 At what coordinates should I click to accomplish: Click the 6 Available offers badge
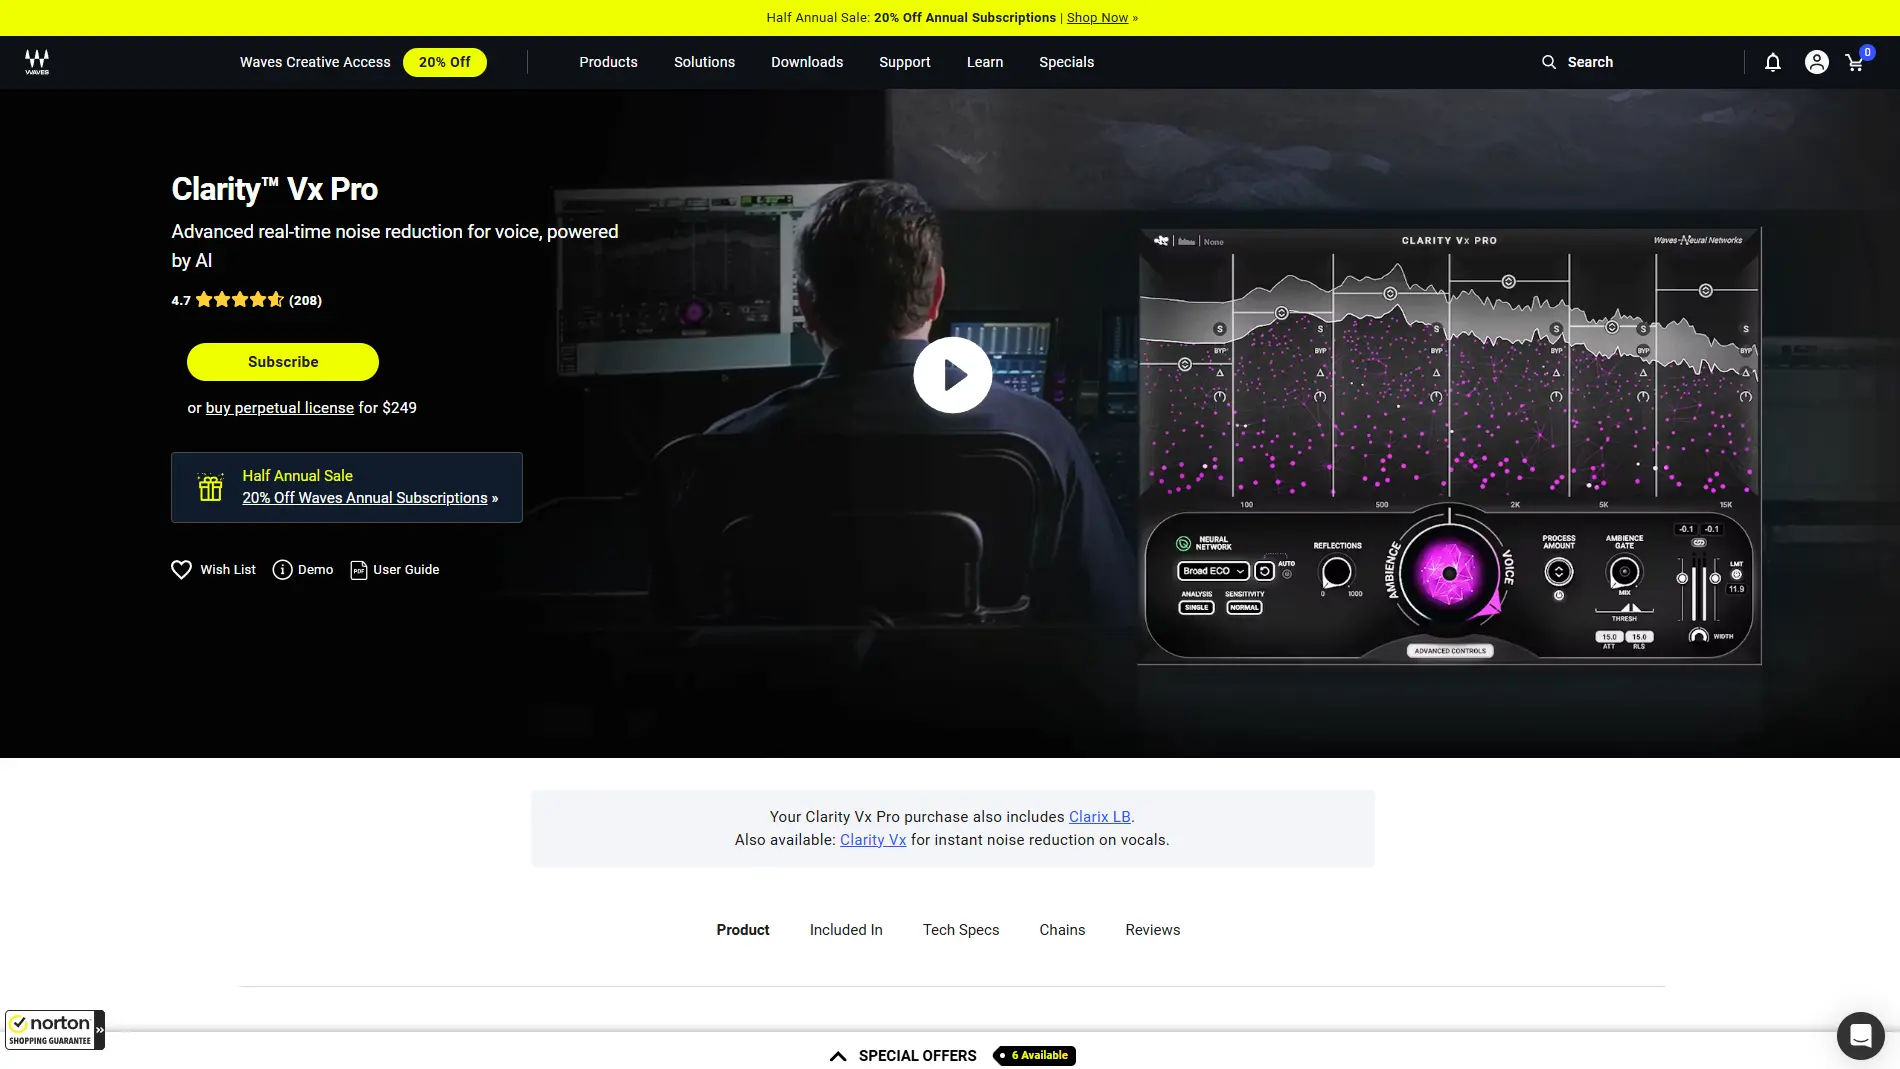click(x=1035, y=1056)
